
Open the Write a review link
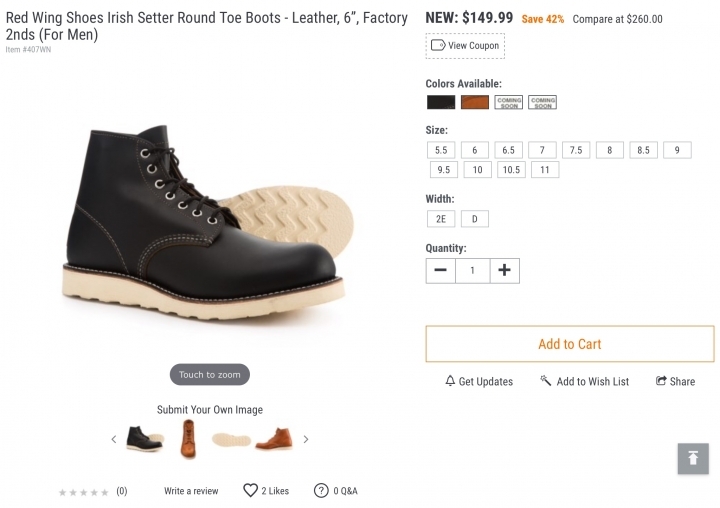[191, 491]
